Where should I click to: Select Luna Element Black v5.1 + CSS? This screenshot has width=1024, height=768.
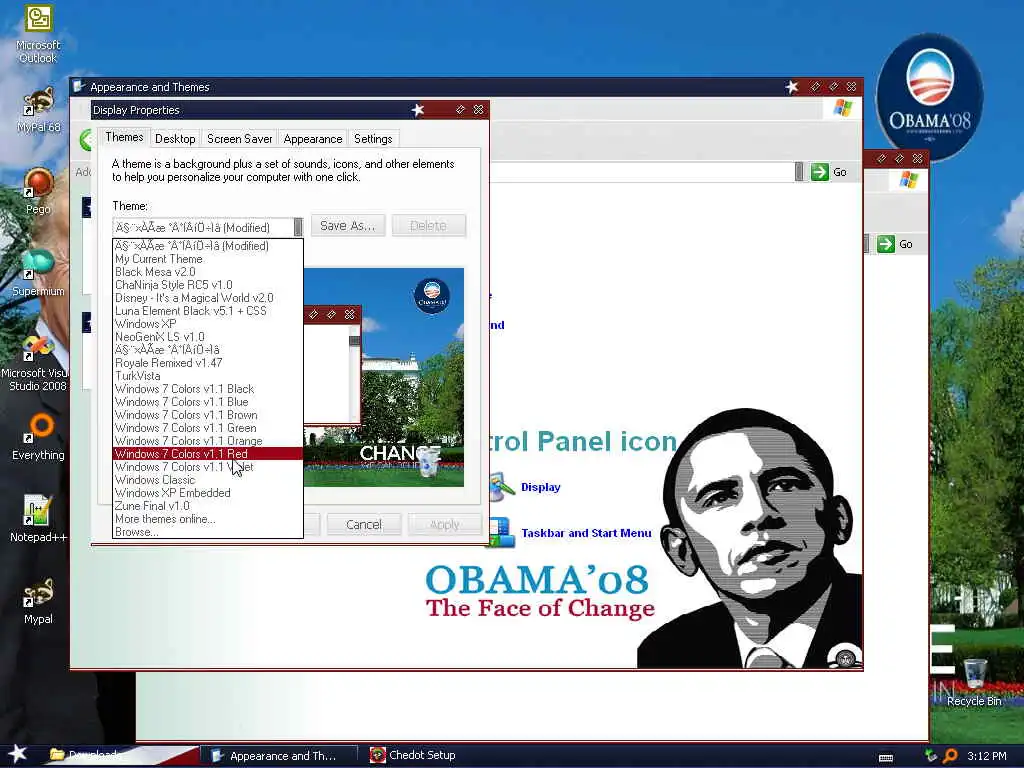(208, 311)
